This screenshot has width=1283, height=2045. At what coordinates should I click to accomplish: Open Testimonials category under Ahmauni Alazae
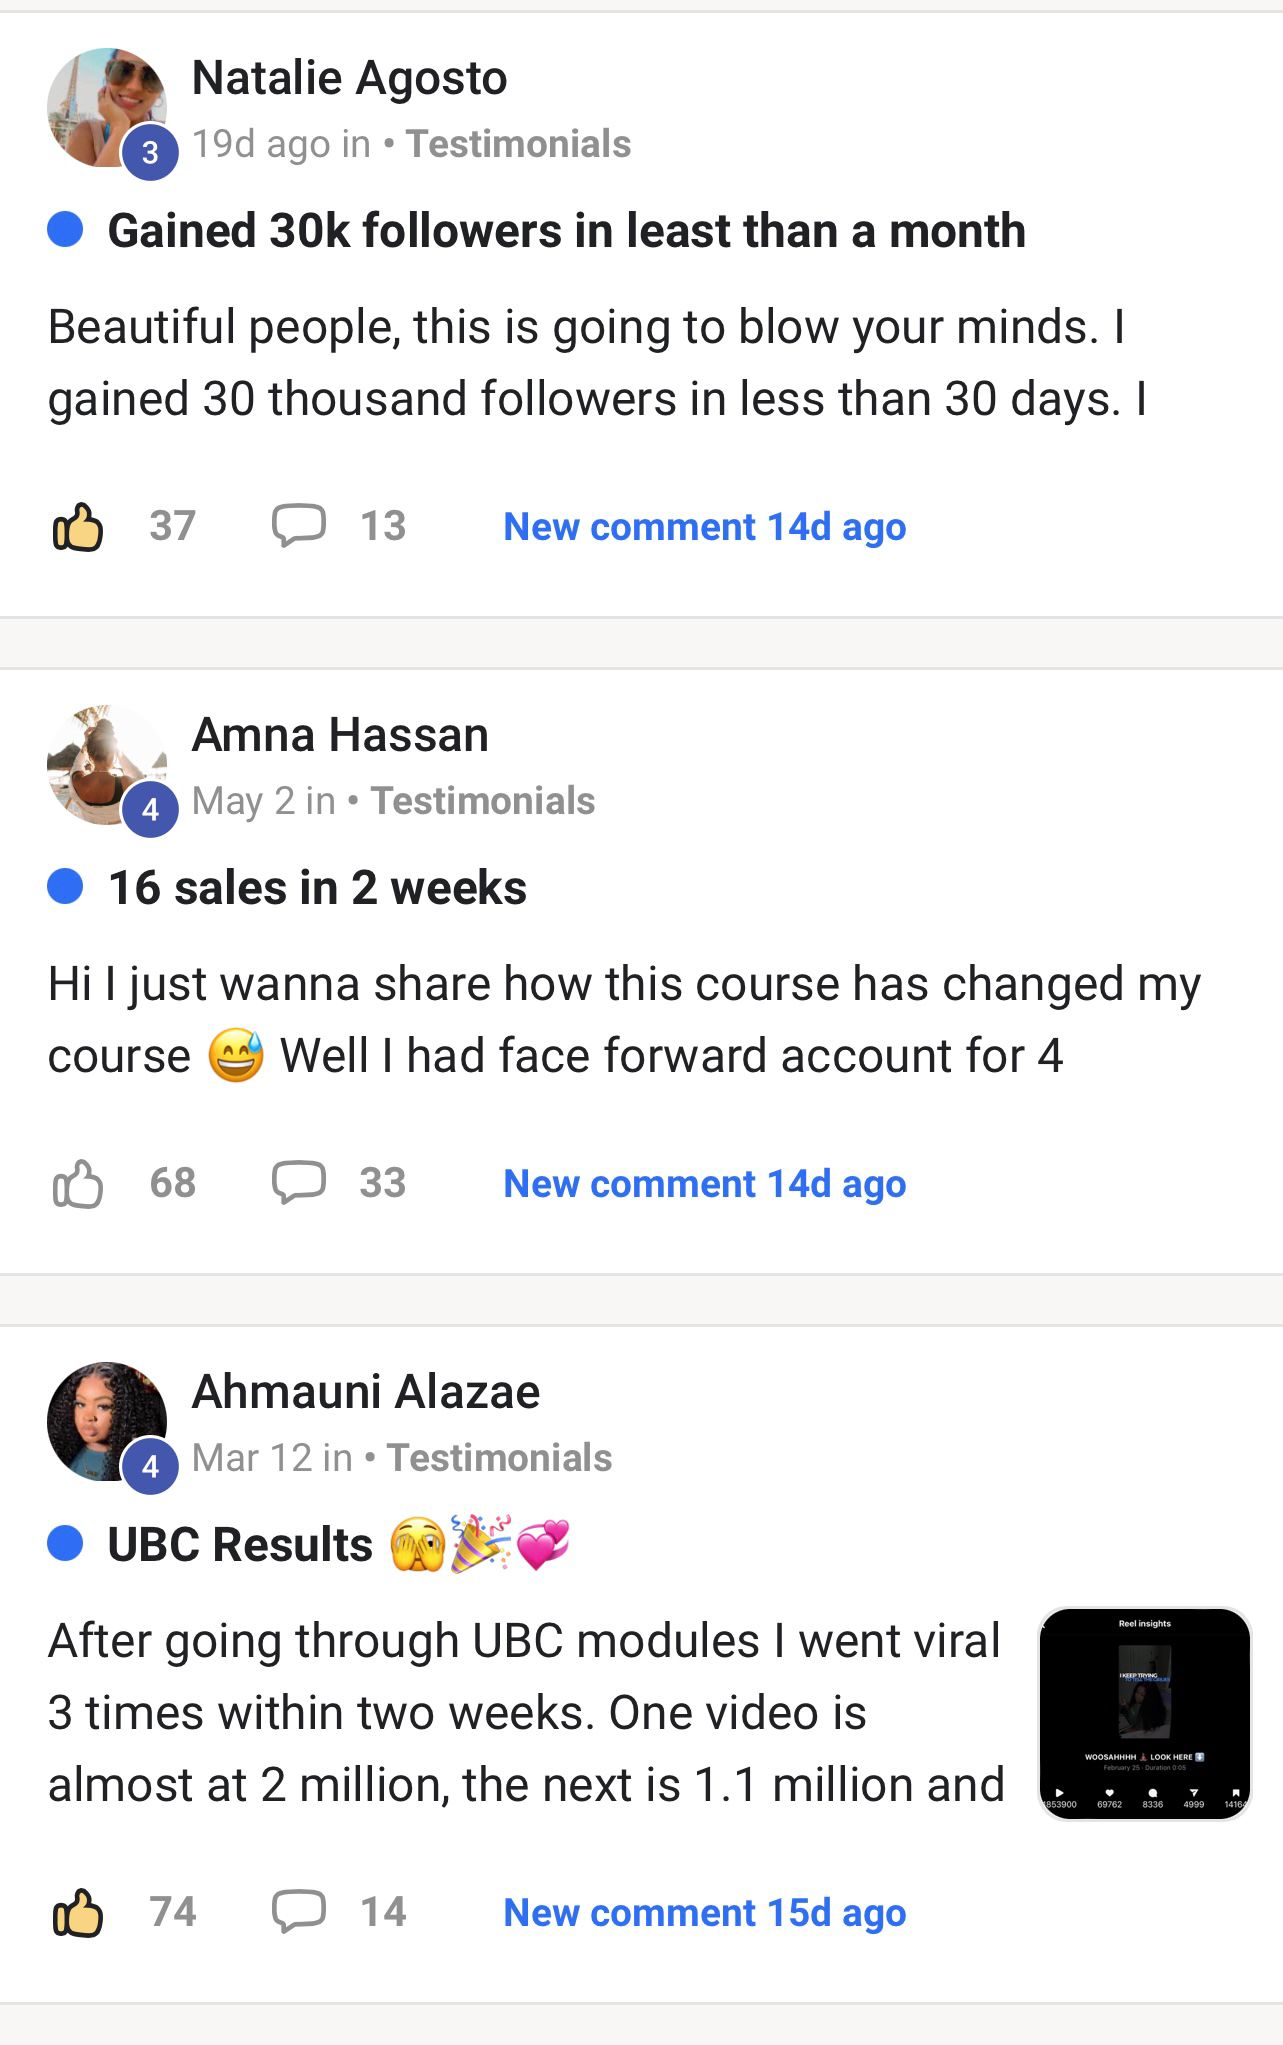click(499, 1458)
